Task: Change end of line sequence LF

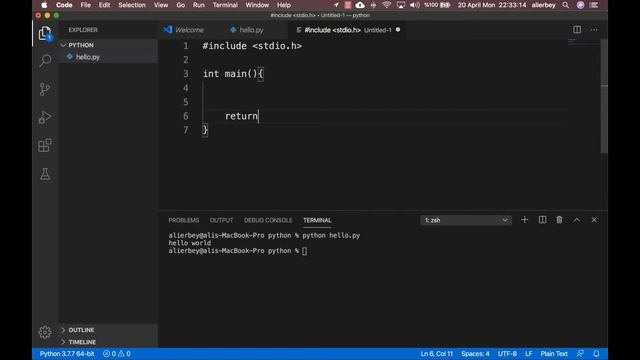Action: [x=529, y=353]
